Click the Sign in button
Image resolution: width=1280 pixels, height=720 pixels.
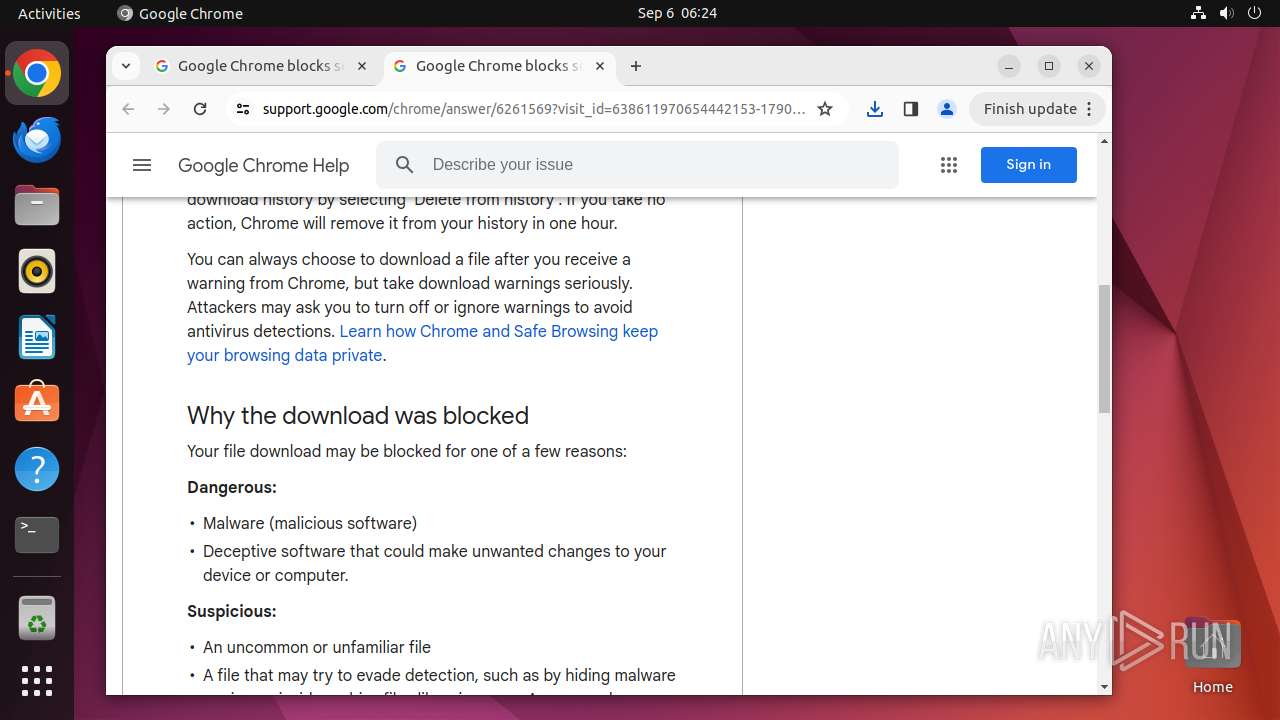(1028, 165)
